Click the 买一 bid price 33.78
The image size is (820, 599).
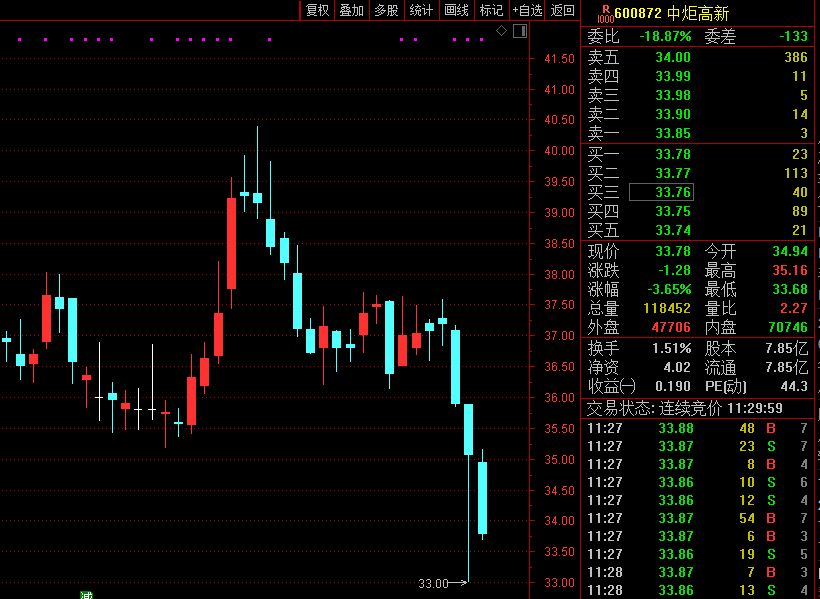pyautogui.click(x=673, y=154)
